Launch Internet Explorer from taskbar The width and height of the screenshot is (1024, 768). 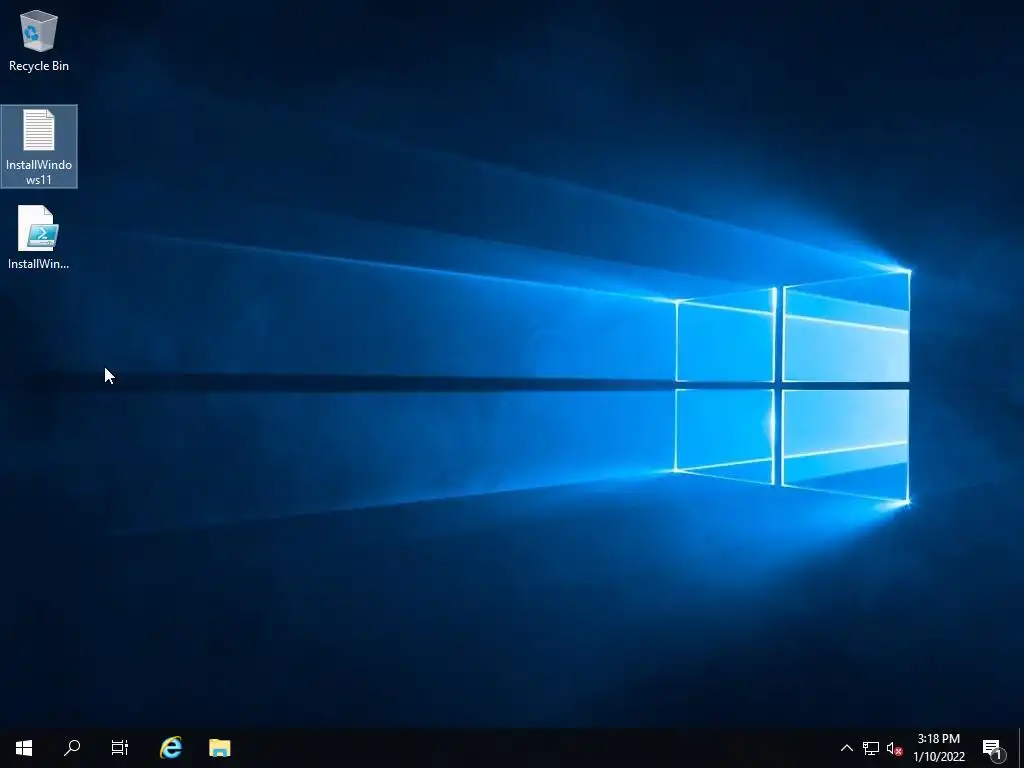pos(171,748)
